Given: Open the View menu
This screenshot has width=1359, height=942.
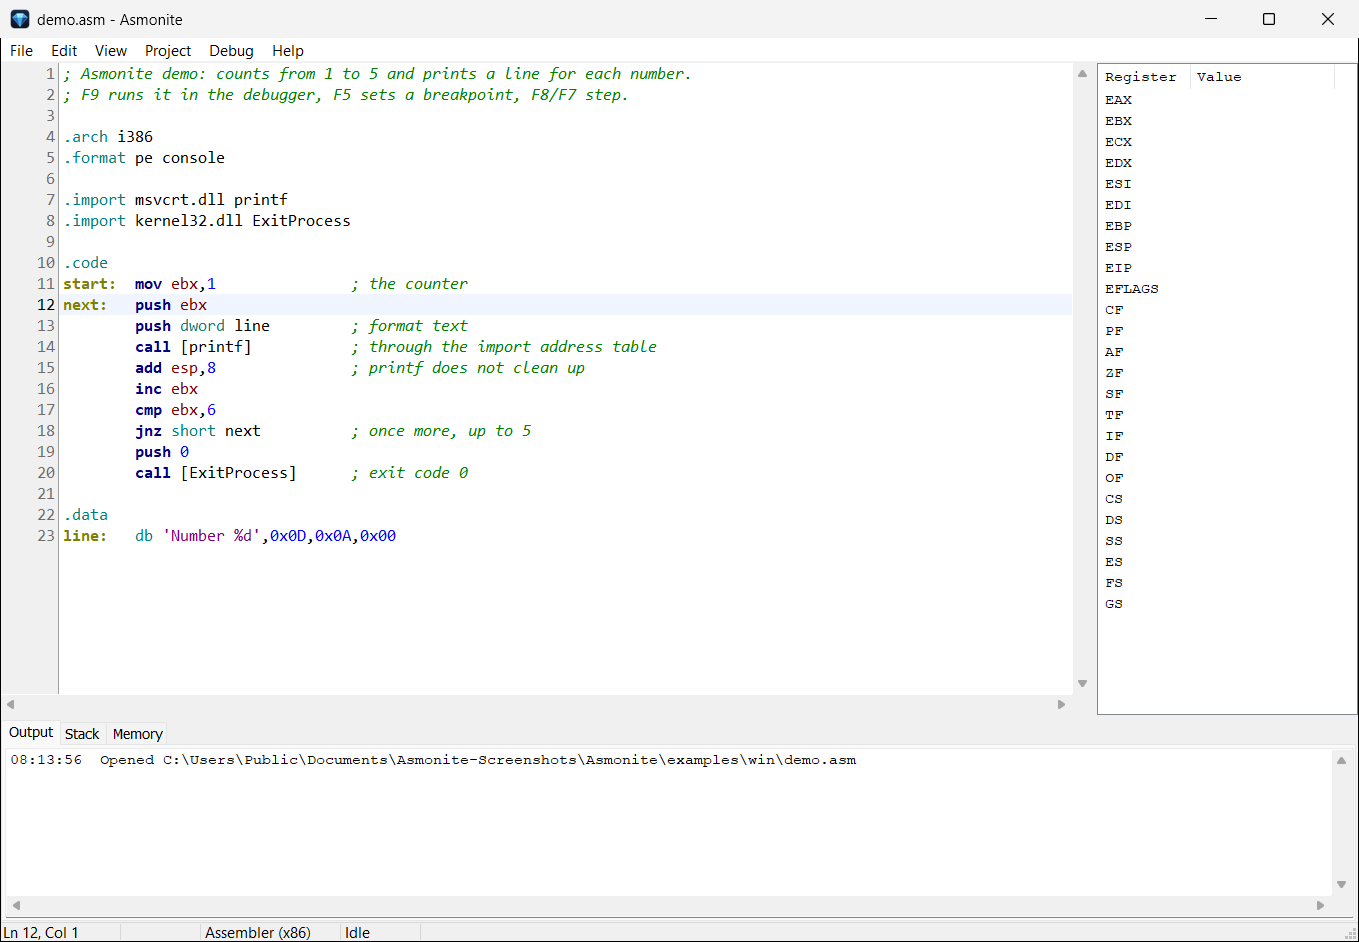Looking at the screenshot, I should (111, 51).
